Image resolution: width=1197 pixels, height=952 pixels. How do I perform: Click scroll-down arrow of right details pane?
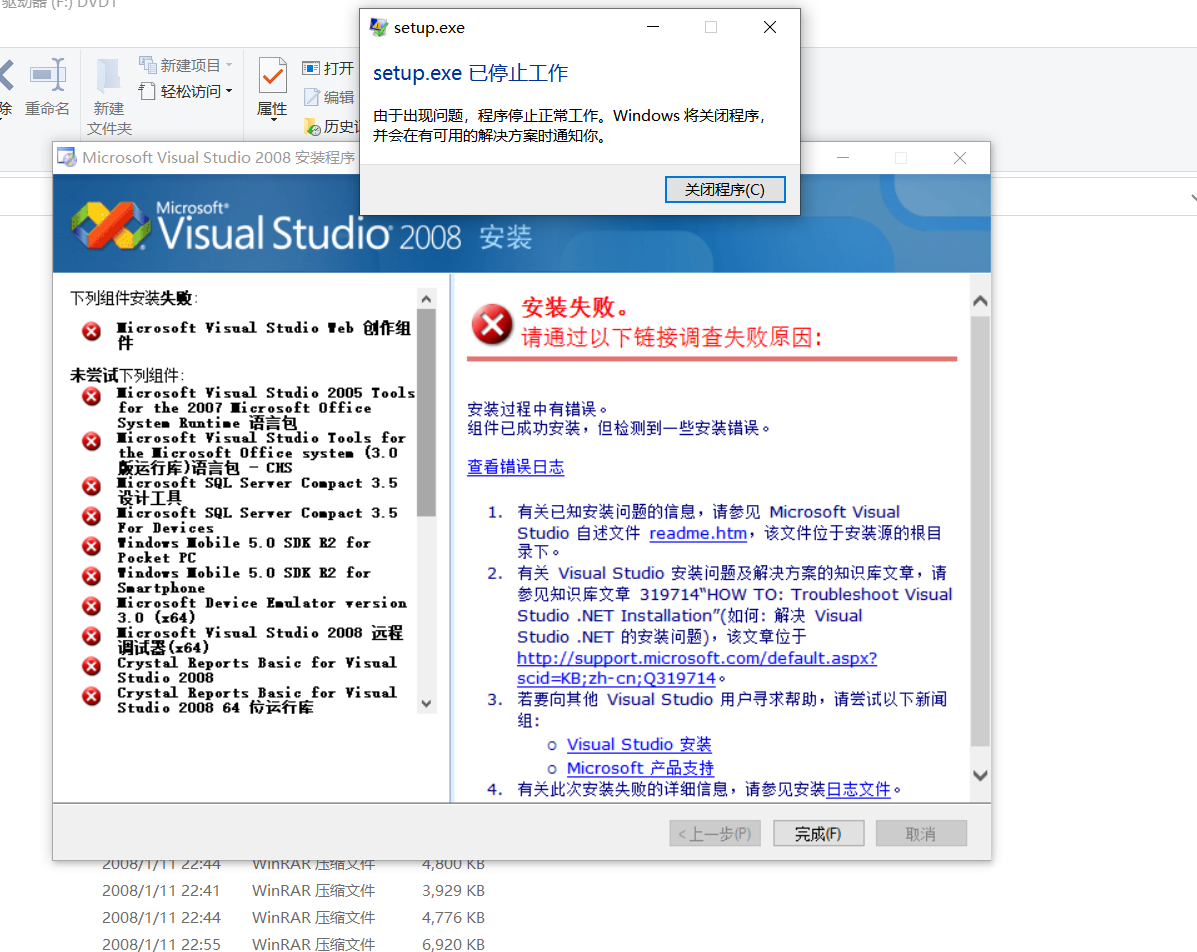click(980, 776)
